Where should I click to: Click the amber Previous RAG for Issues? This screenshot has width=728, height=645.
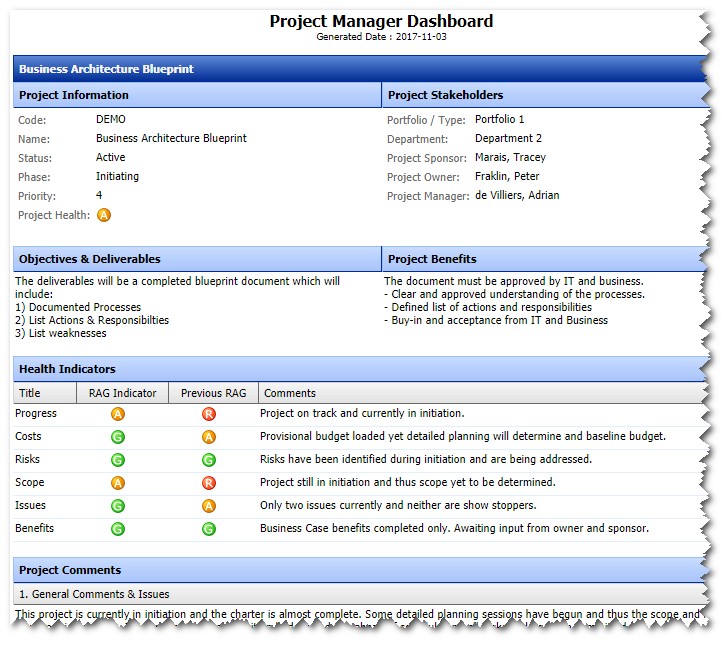209,506
